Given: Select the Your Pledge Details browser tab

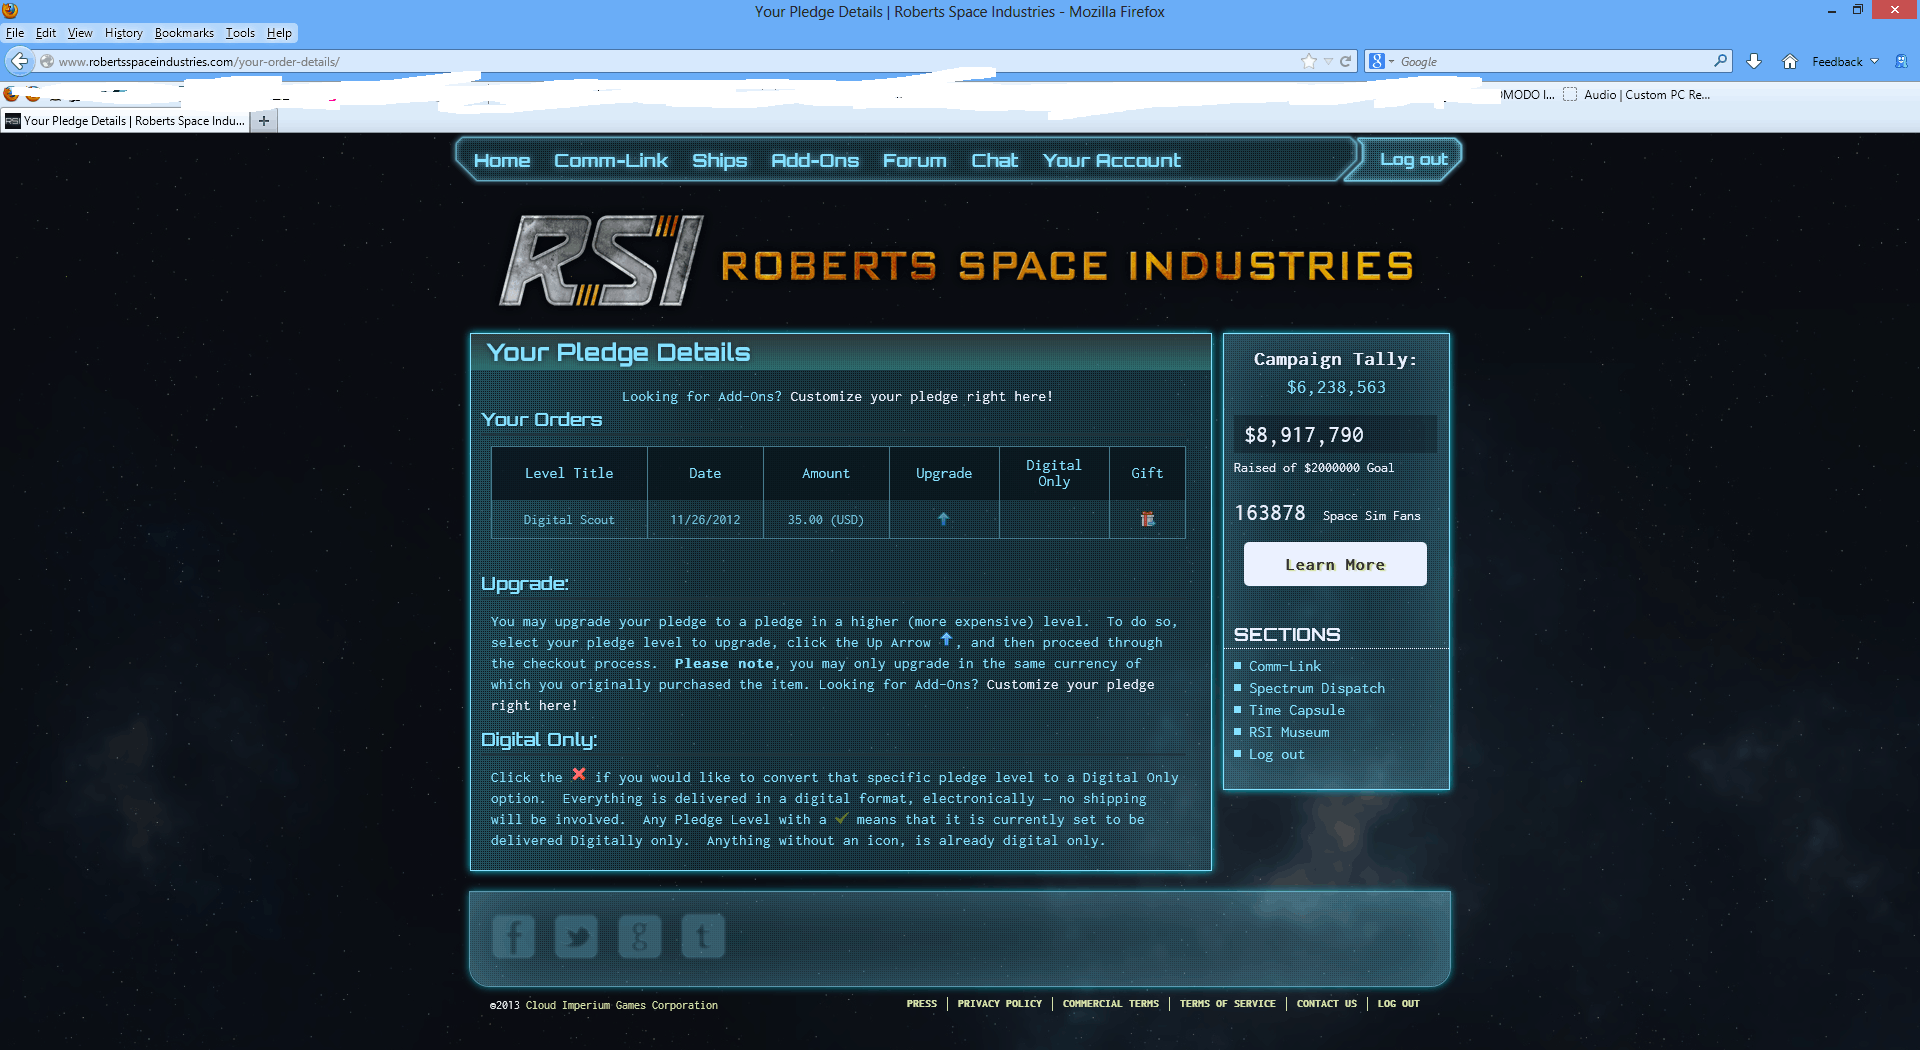Looking at the screenshot, I should pos(125,121).
